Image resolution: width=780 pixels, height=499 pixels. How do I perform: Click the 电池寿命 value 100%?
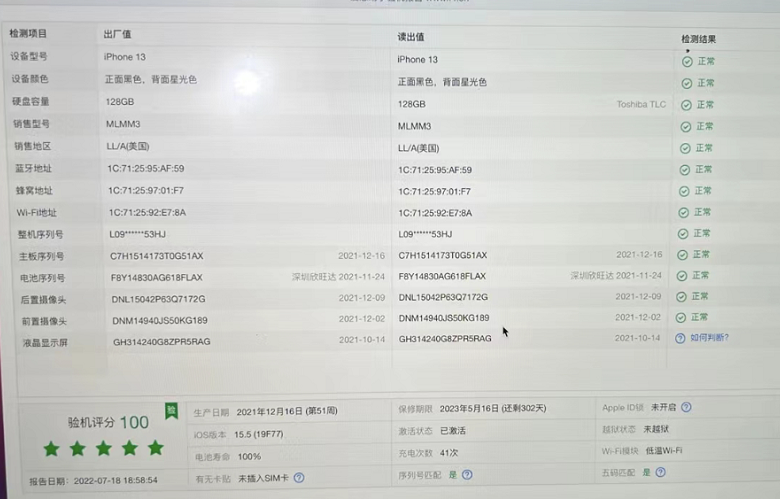tap(249, 456)
